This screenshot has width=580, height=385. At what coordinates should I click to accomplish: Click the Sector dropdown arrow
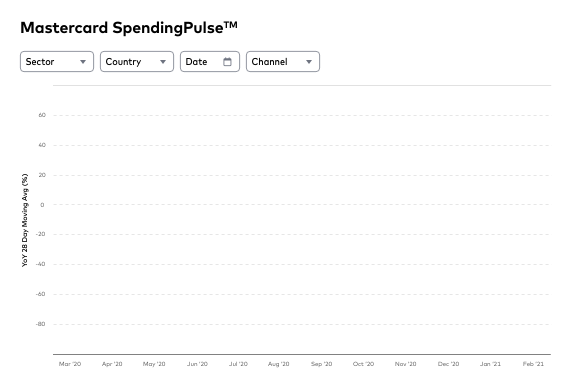tap(83, 62)
